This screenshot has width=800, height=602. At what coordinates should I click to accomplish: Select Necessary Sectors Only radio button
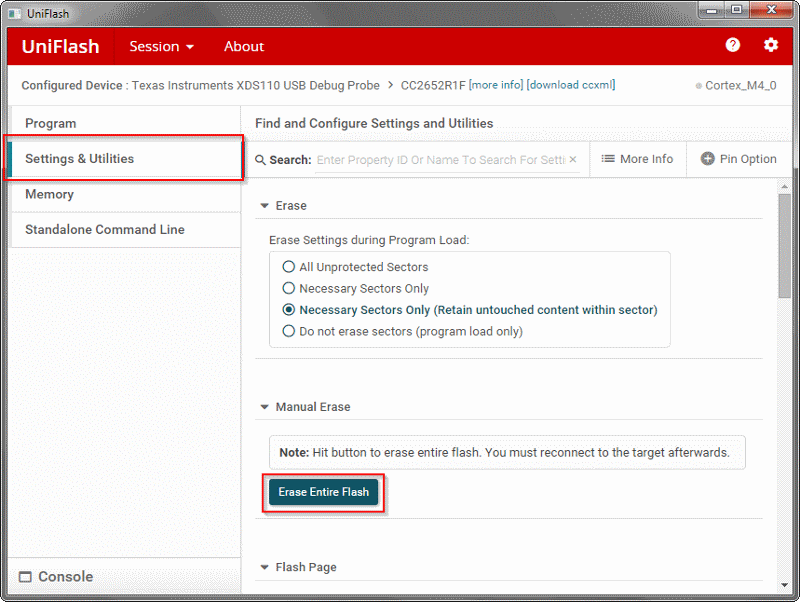(x=289, y=289)
